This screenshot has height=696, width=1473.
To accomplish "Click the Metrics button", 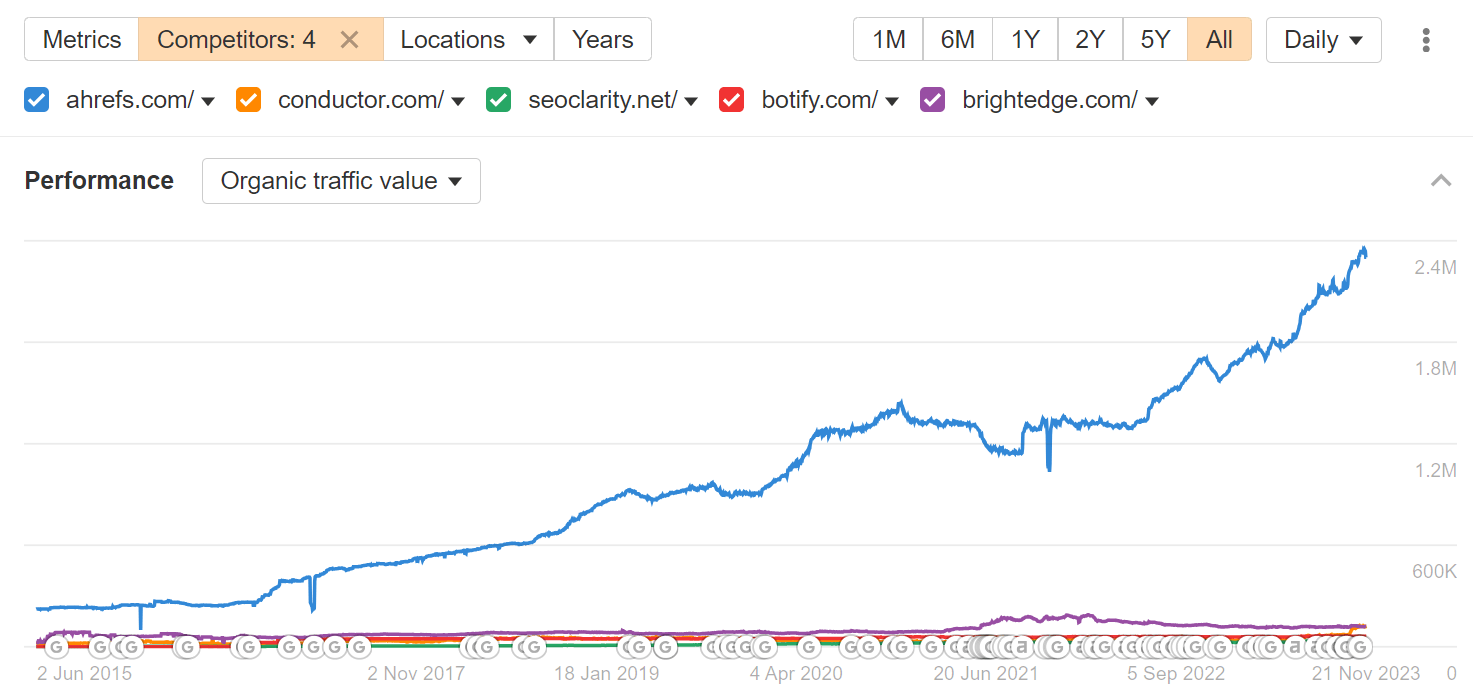I will pyautogui.click(x=81, y=39).
